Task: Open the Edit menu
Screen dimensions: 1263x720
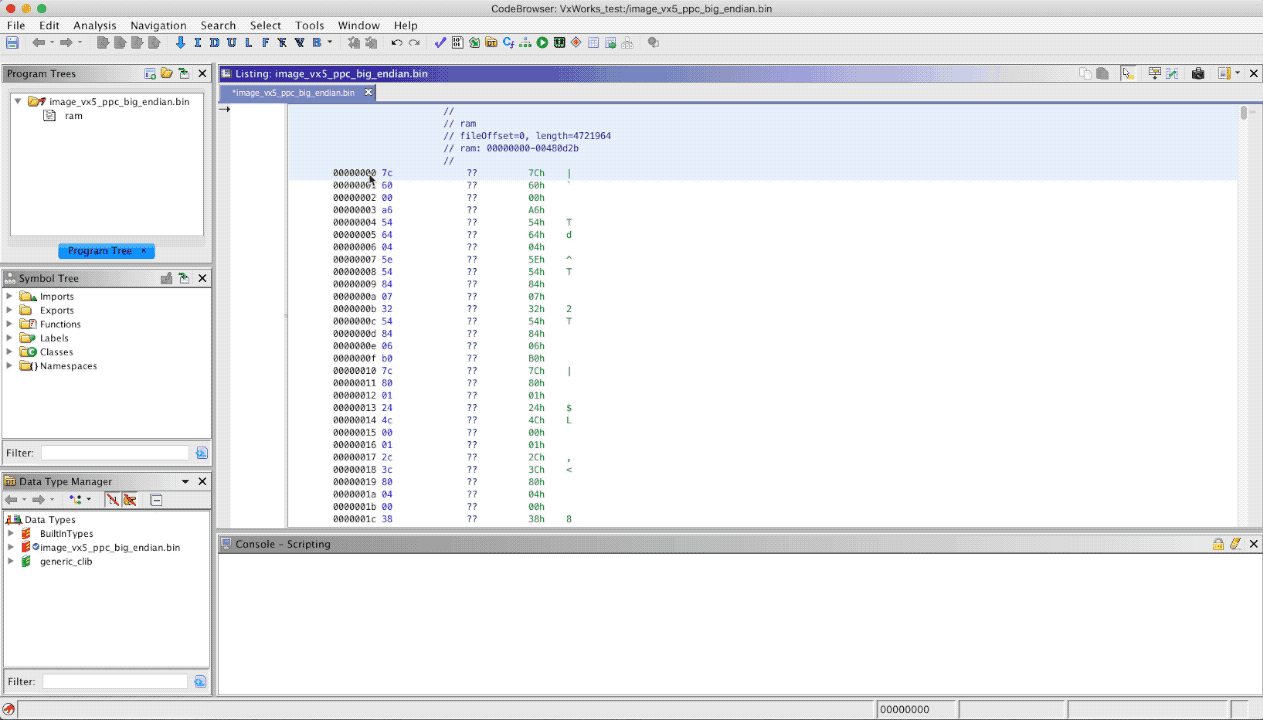Action: 49,25
